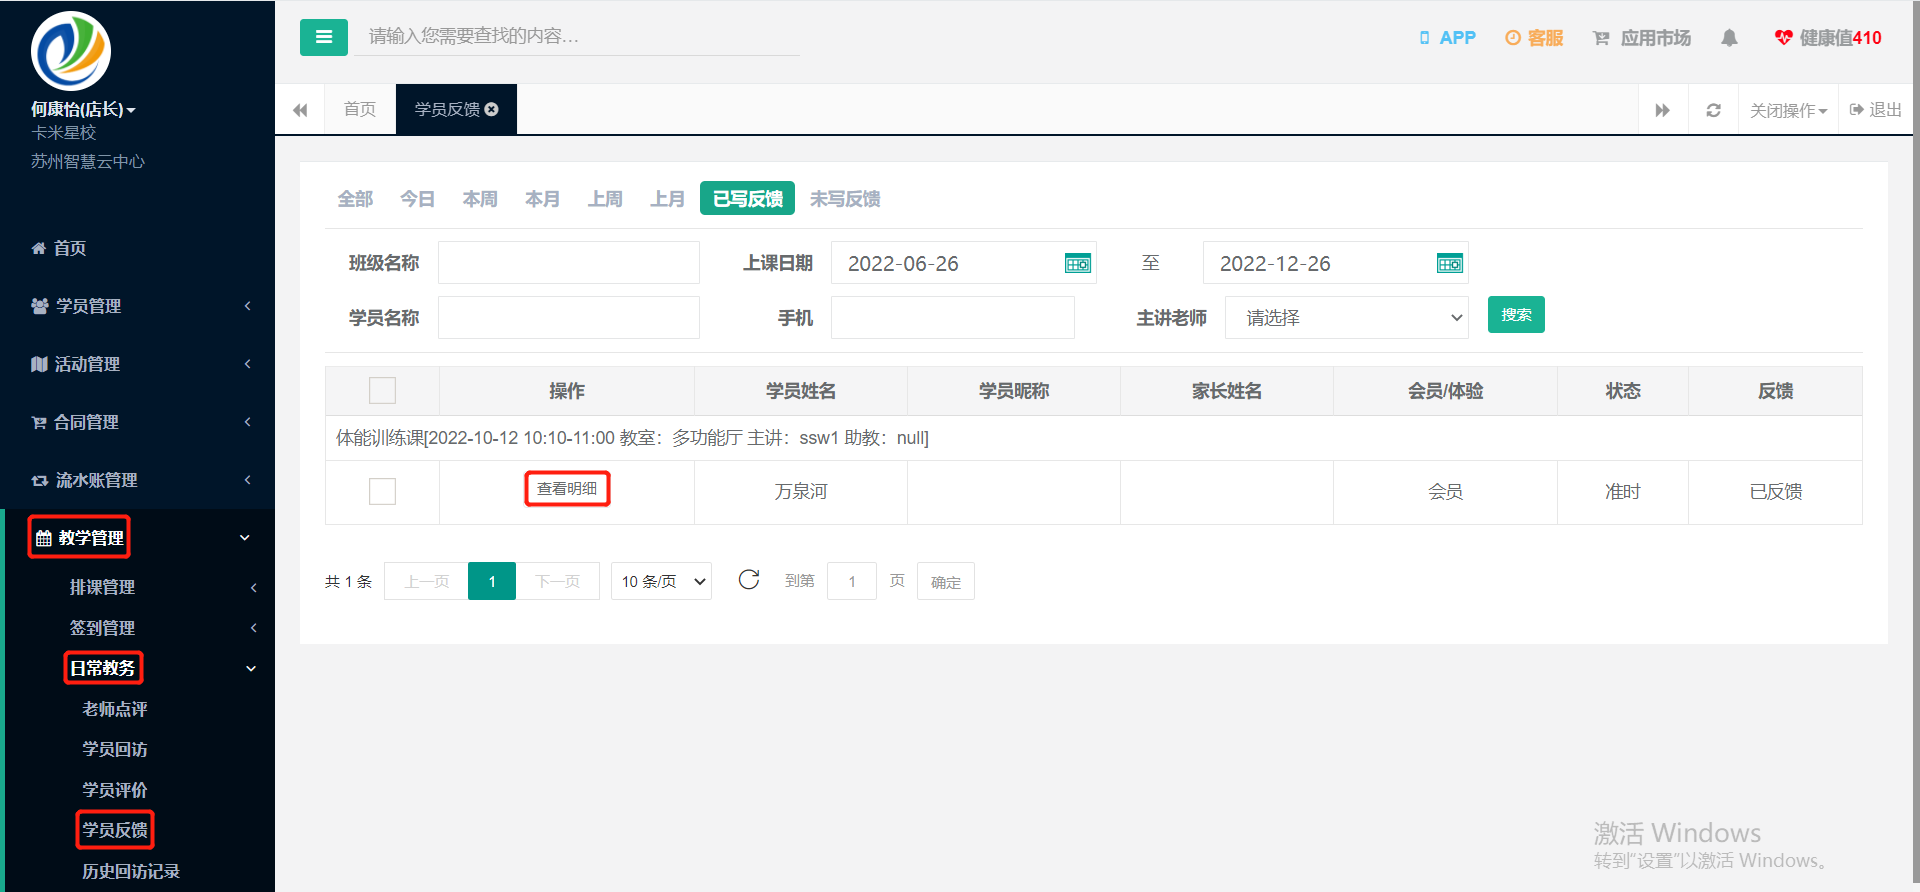Click inside the 班级名称 input field
Image resolution: width=1920 pixels, height=892 pixels.
pyautogui.click(x=569, y=263)
